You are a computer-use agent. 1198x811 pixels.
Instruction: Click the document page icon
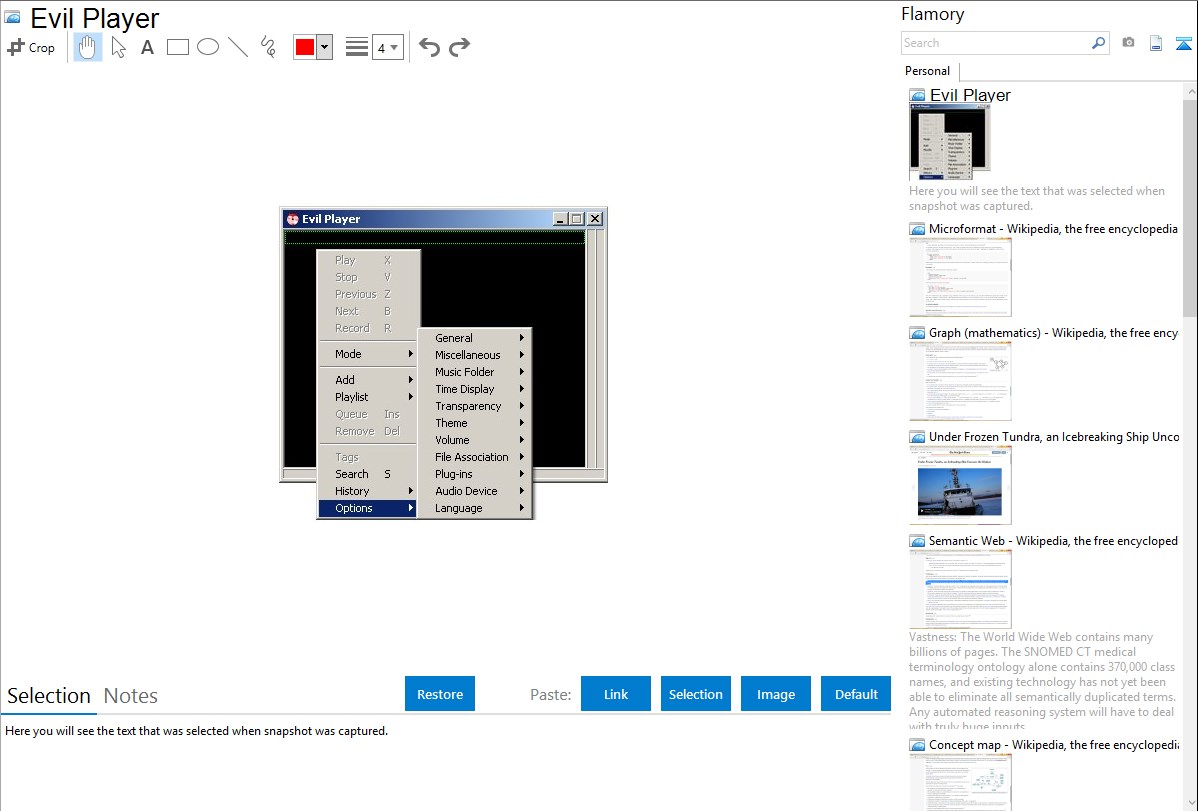pos(1156,43)
